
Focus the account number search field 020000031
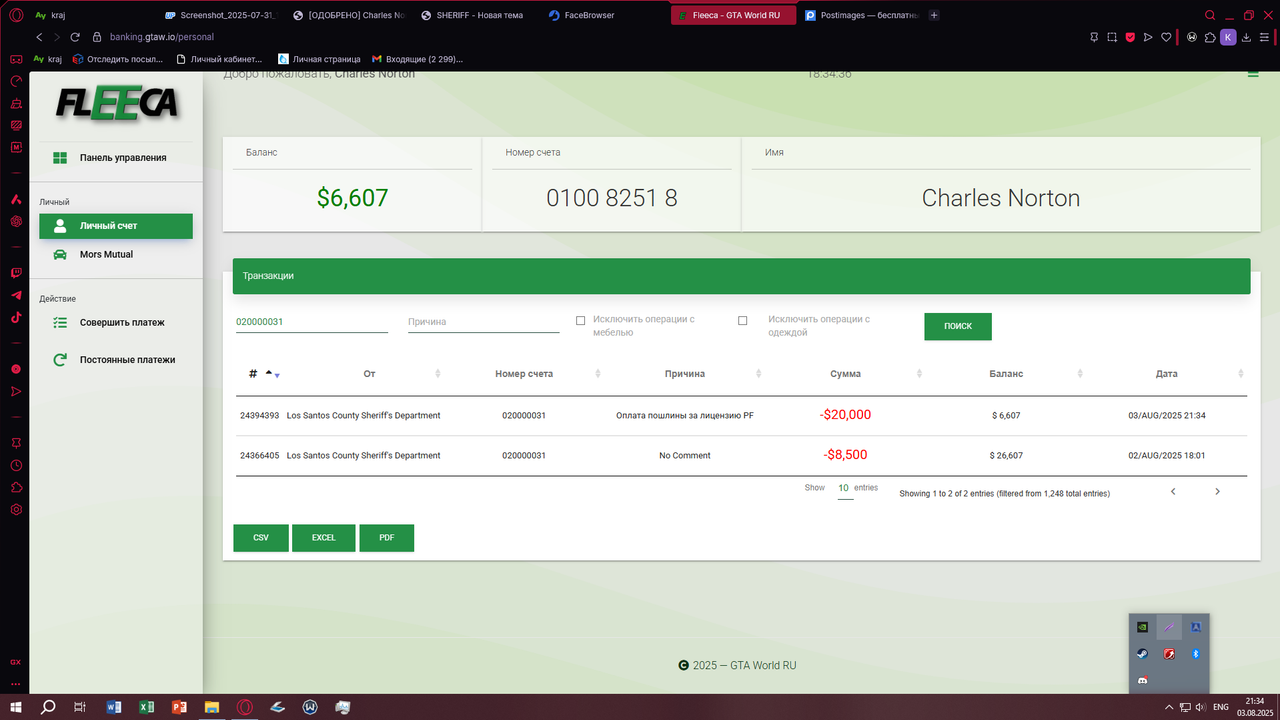point(312,322)
